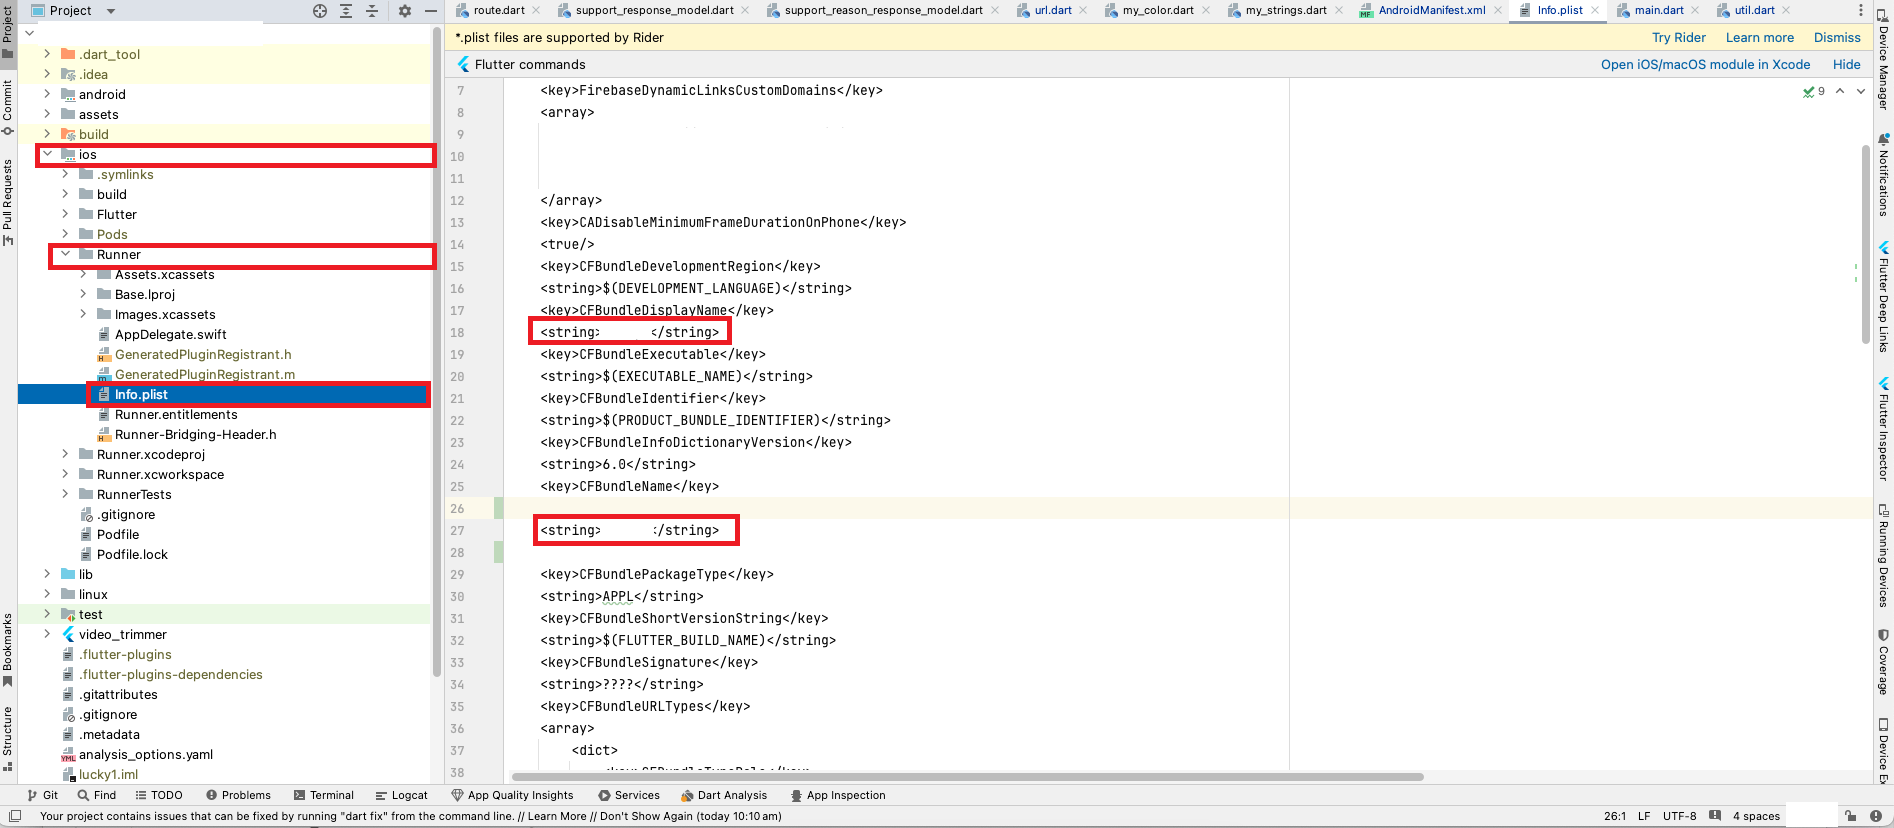Jump to next highlighted error arrow
Viewport: 1894px width, 828px height.
click(x=1860, y=91)
